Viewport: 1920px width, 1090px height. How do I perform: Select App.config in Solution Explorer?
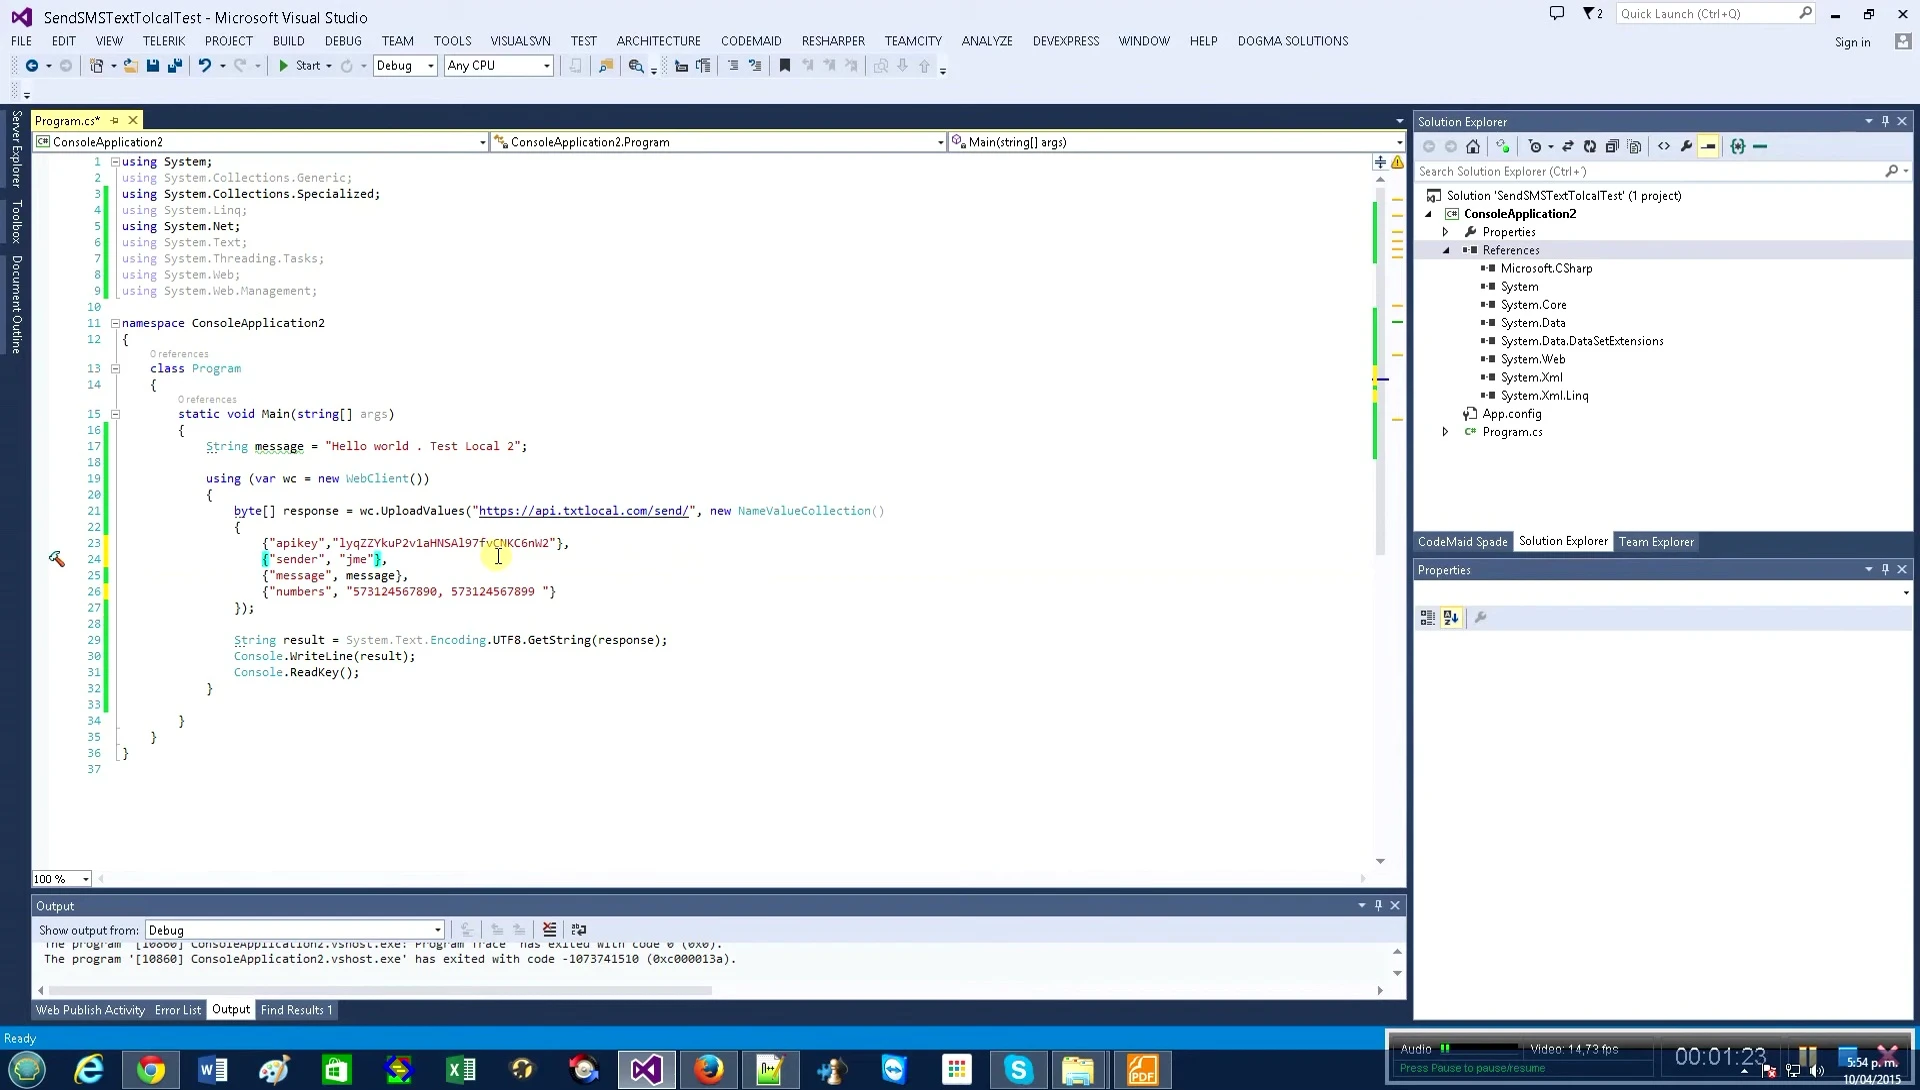(x=1511, y=414)
